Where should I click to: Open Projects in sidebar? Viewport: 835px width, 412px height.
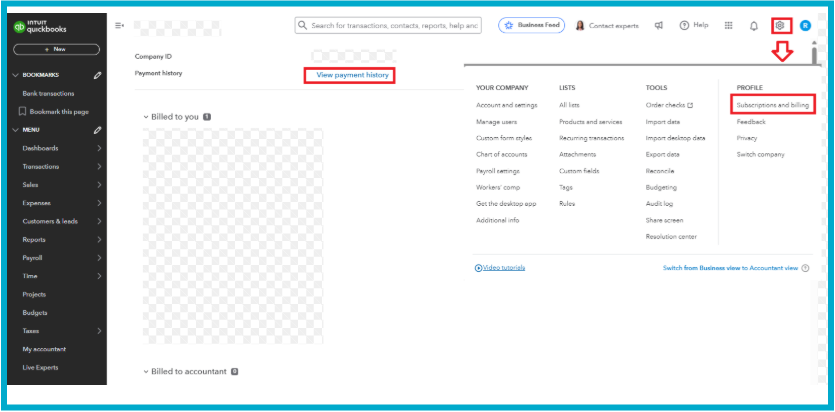point(34,294)
